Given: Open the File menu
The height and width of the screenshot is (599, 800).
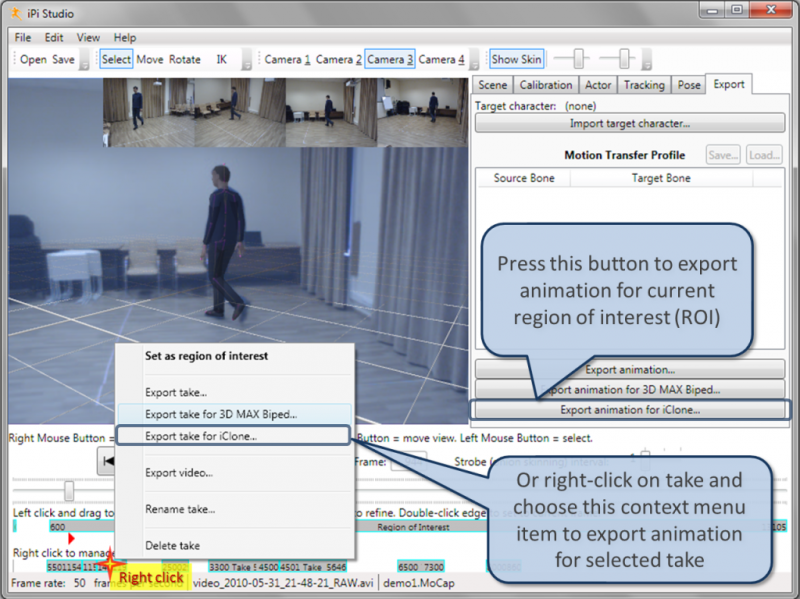Looking at the screenshot, I should (x=22, y=37).
